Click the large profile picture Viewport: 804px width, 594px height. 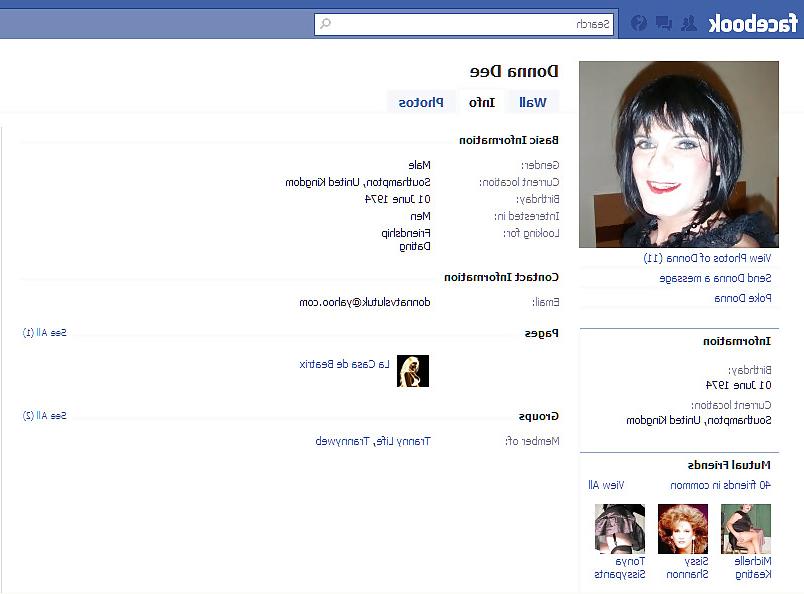click(679, 154)
